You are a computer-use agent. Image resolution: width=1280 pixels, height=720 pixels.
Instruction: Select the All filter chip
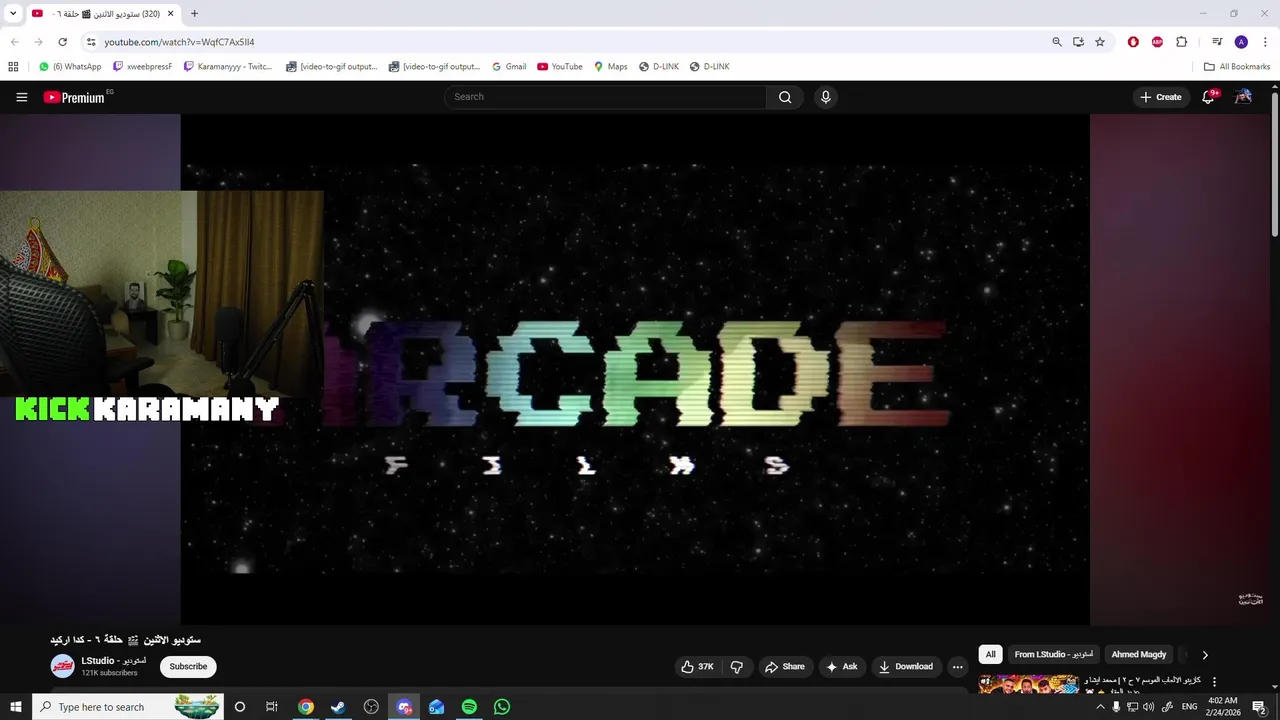(x=990, y=655)
